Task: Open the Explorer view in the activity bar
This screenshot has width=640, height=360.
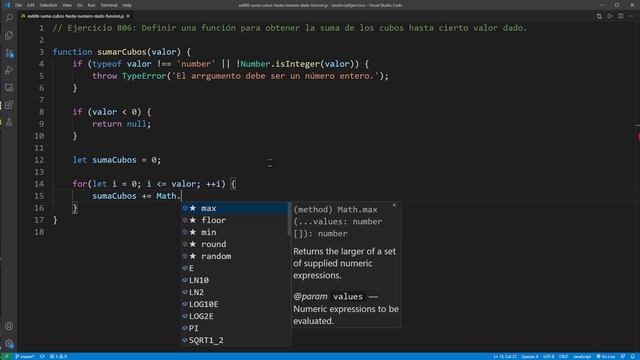Action: click(x=9, y=36)
